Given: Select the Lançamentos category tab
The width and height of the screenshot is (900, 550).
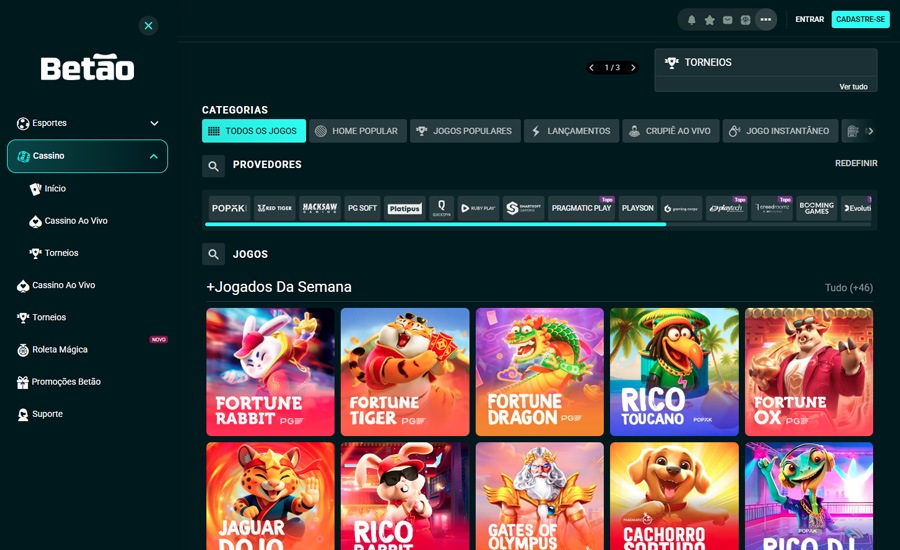Looking at the screenshot, I should click(x=571, y=131).
